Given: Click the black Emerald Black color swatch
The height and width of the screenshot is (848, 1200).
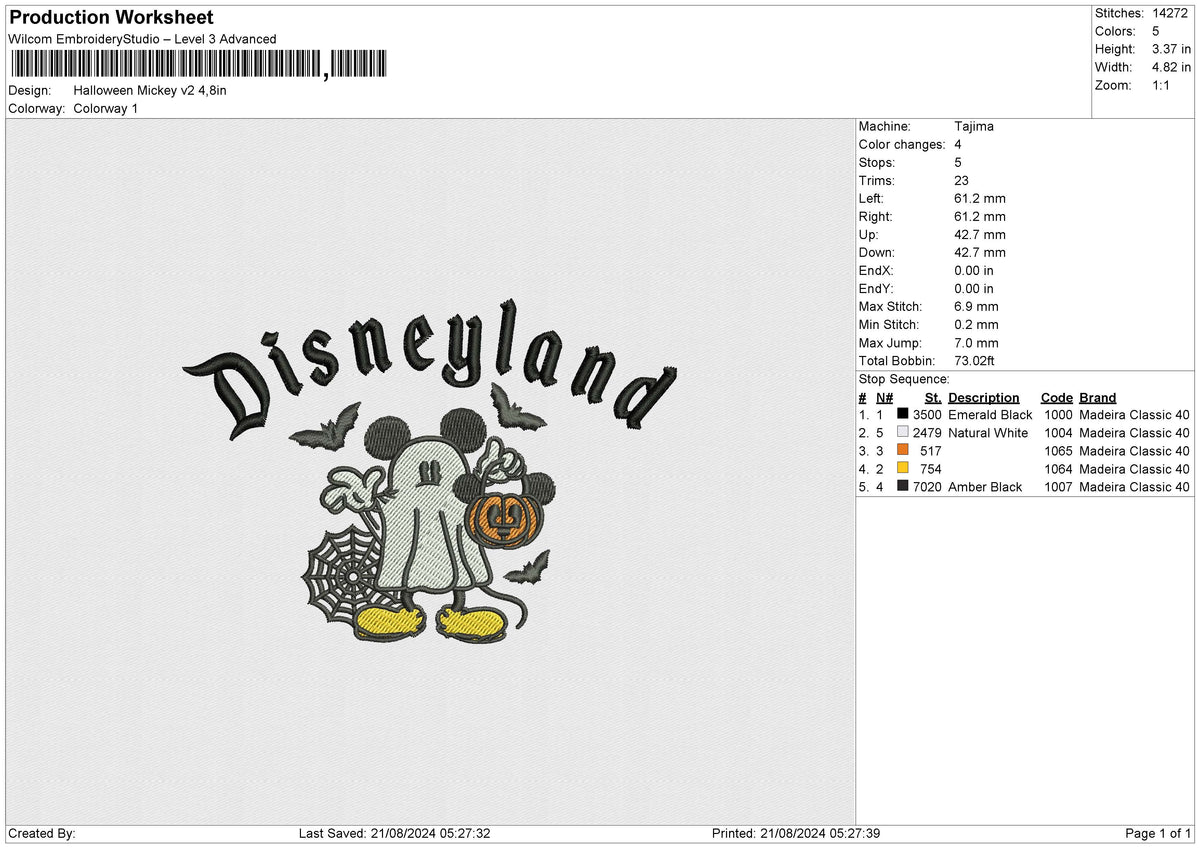Looking at the screenshot, I should tap(903, 415).
